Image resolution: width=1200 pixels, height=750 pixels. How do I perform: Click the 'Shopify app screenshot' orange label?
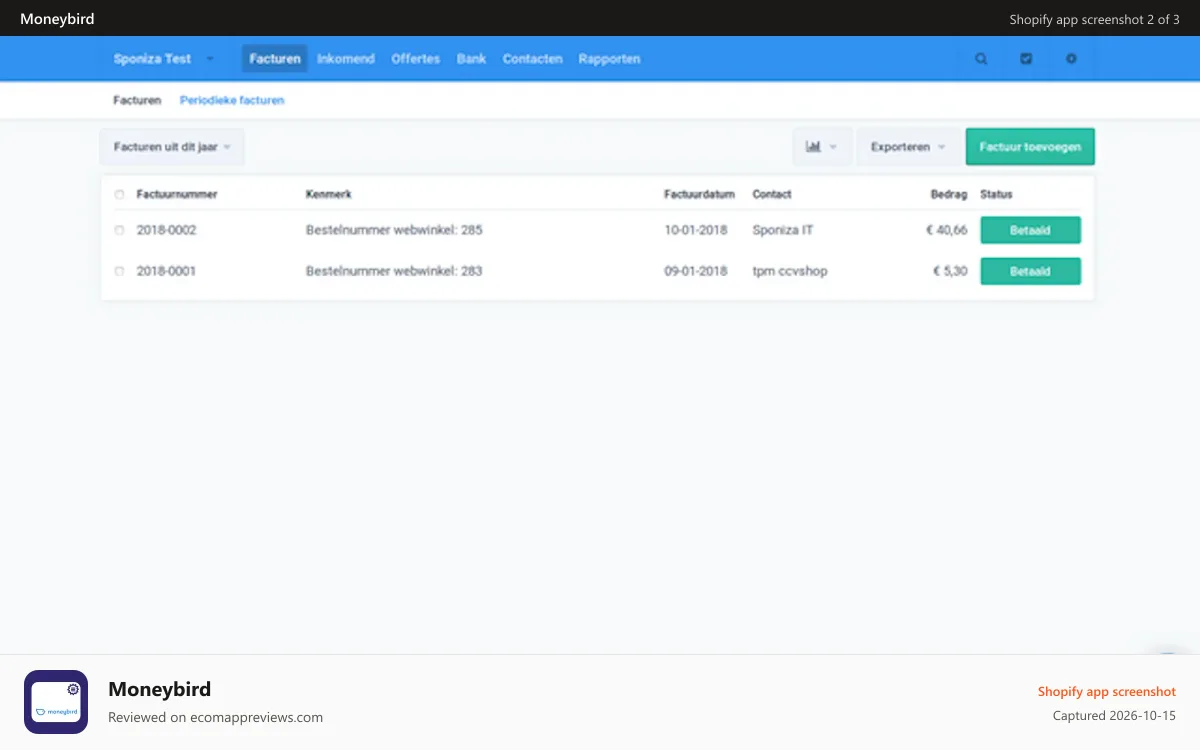point(1107,692)
